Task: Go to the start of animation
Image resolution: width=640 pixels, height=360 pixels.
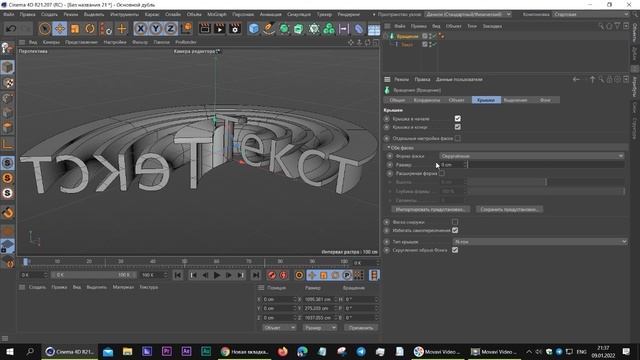Action: tap(178, 275)
